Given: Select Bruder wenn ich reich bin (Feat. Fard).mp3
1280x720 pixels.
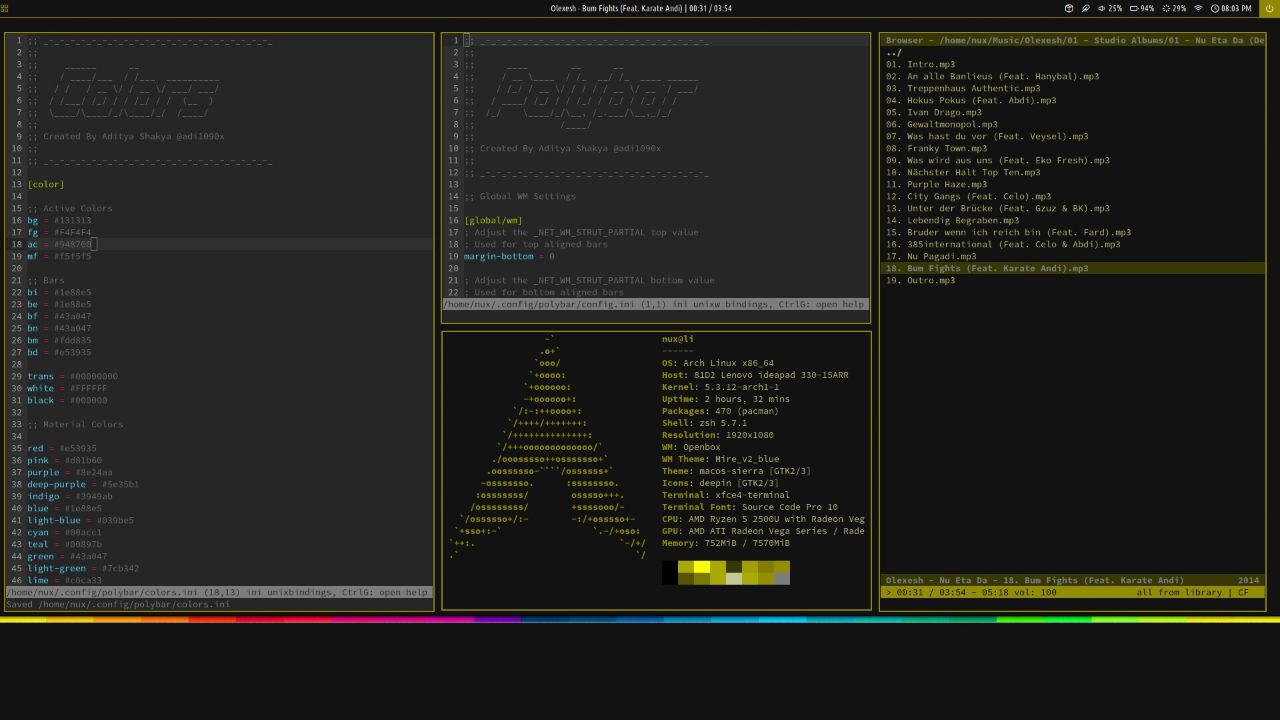Looking at the screenshot, I should coord(1008,232).
